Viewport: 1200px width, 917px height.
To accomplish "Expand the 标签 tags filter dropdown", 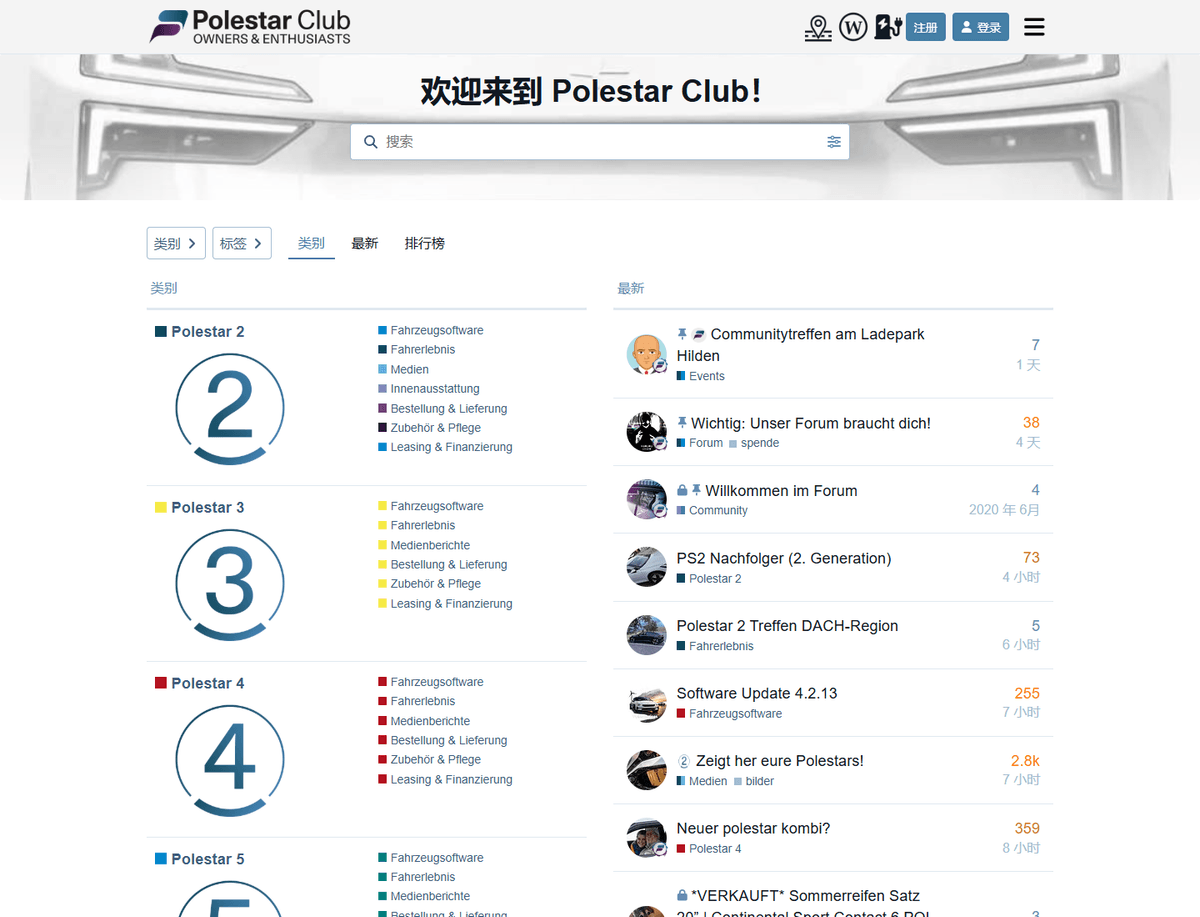I will pyautogui.click(x=242, y=243).
